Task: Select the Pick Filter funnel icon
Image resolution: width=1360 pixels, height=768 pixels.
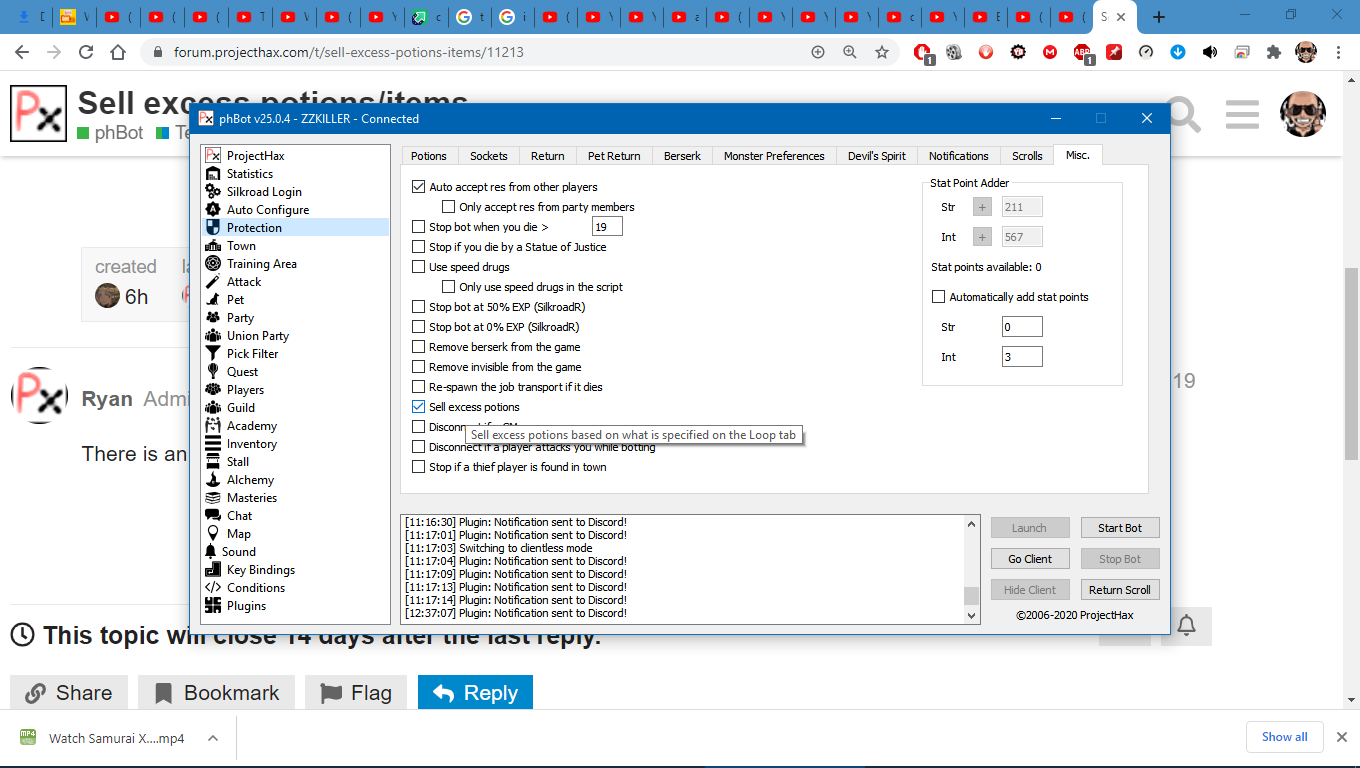Action: tap(212, 354)
